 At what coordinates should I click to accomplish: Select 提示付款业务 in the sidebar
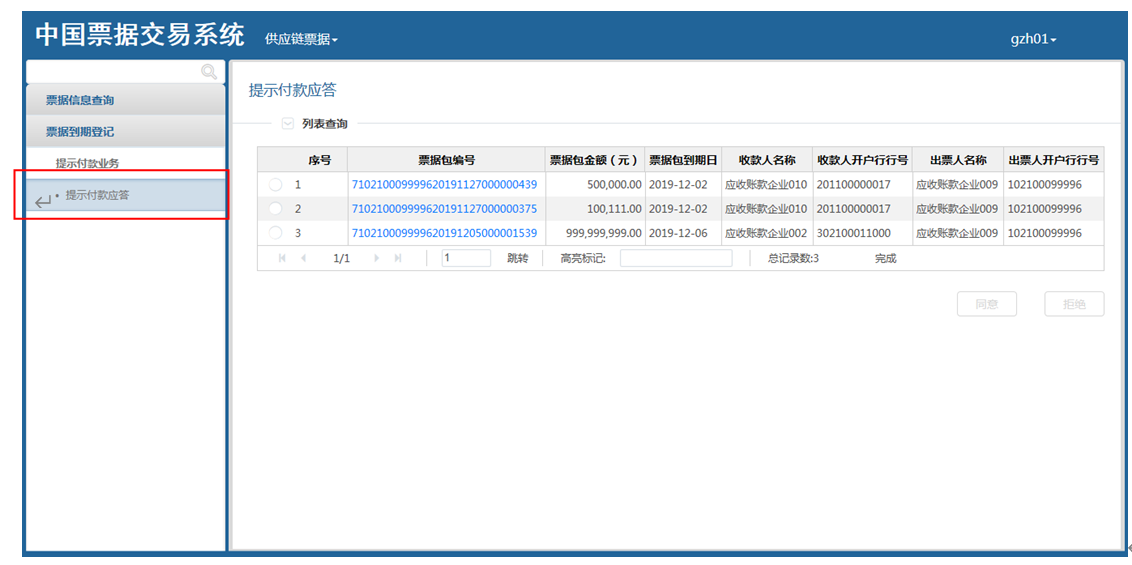pyautogui.click(x=88, y=163)
